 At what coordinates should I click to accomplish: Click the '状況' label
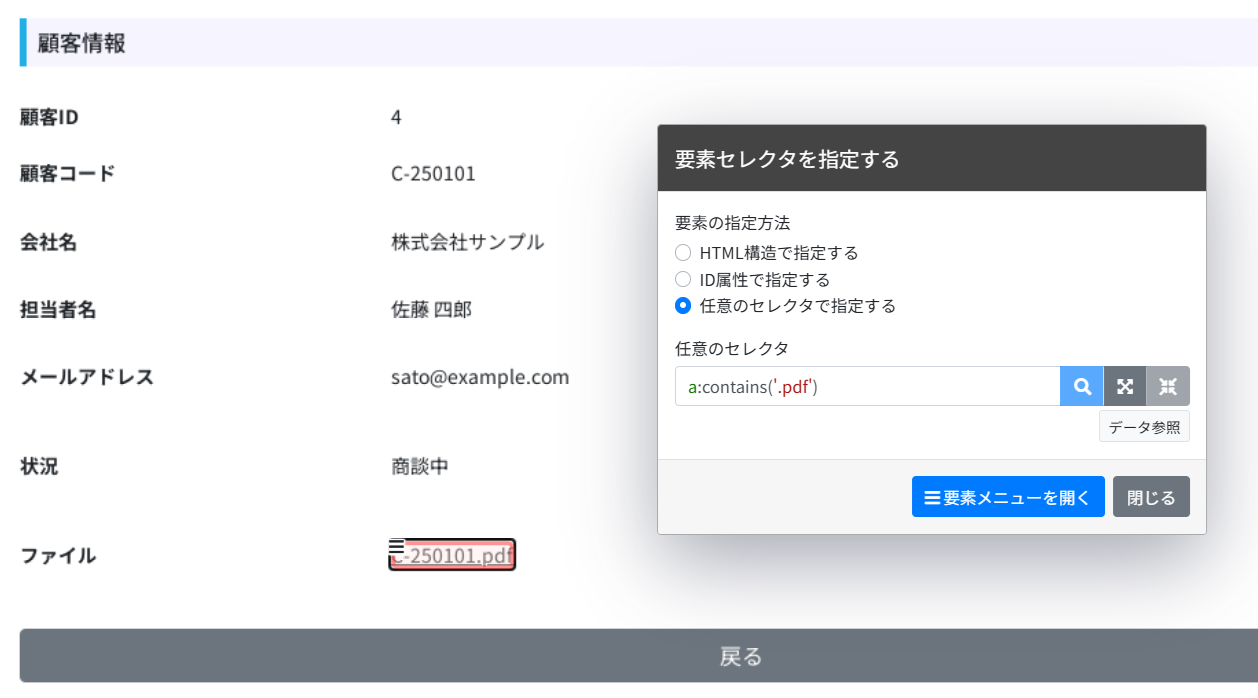[x=39, y=466]
